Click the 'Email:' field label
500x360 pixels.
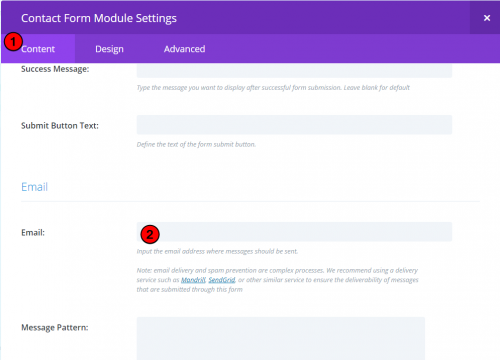click(x=33, y=232)
